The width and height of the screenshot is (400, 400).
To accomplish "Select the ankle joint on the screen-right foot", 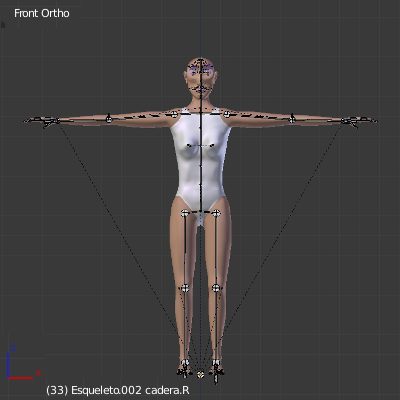I will tap(216, 362).
